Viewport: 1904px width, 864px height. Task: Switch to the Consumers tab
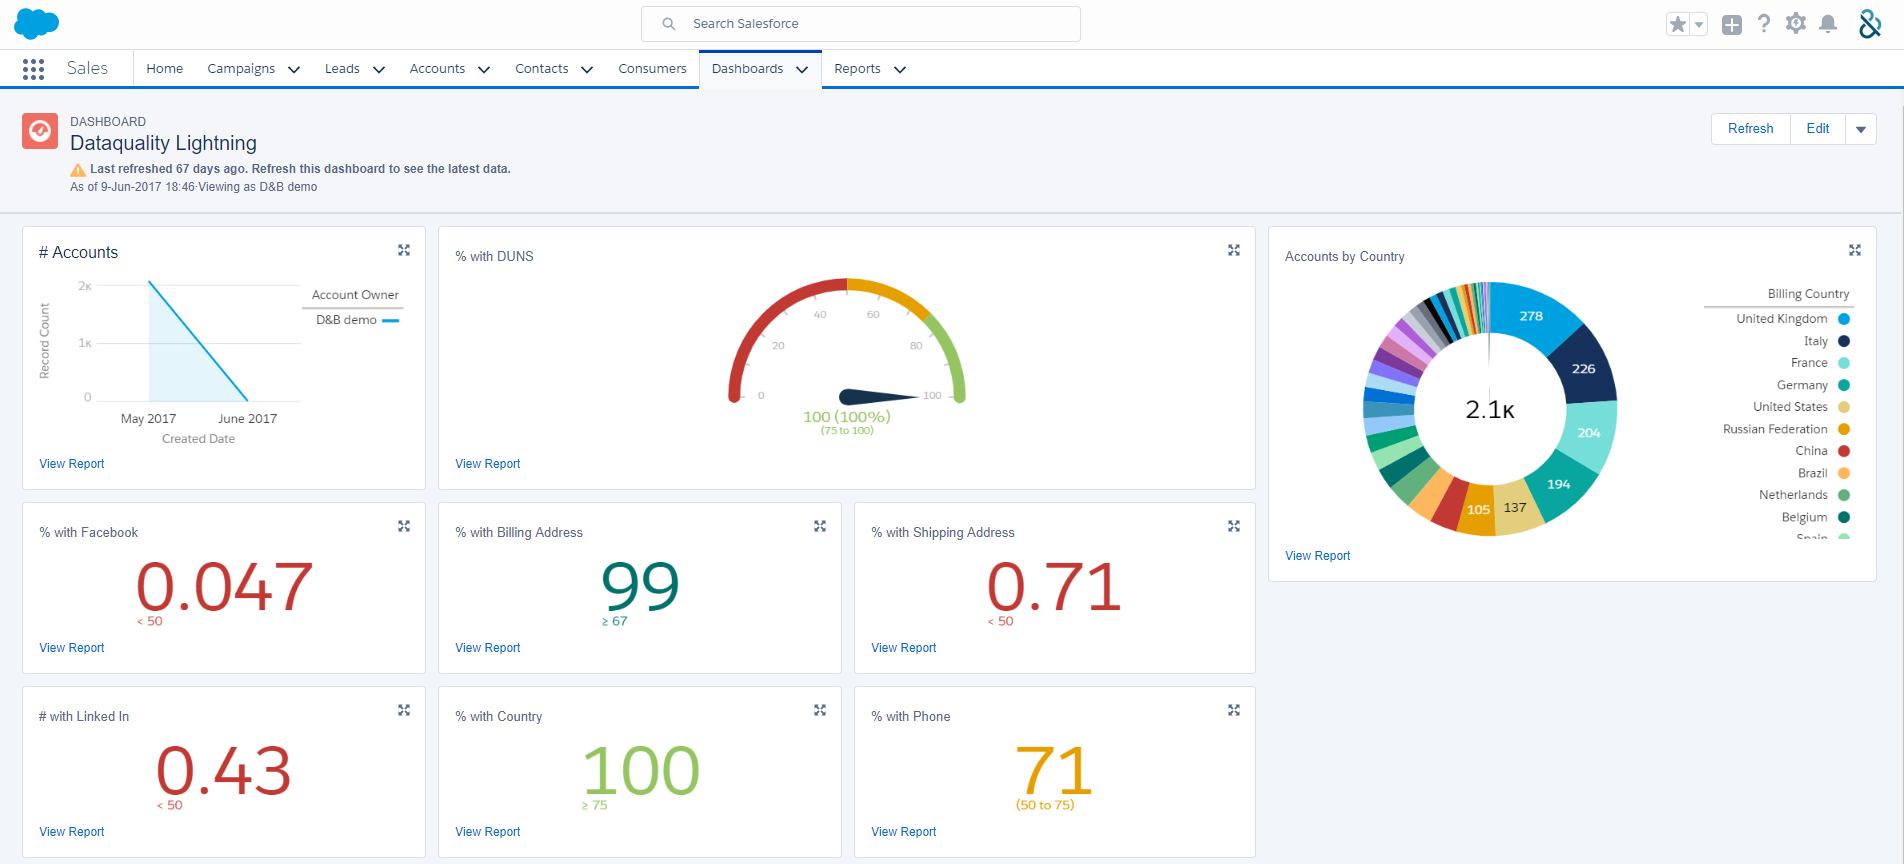tap(652, 69)
